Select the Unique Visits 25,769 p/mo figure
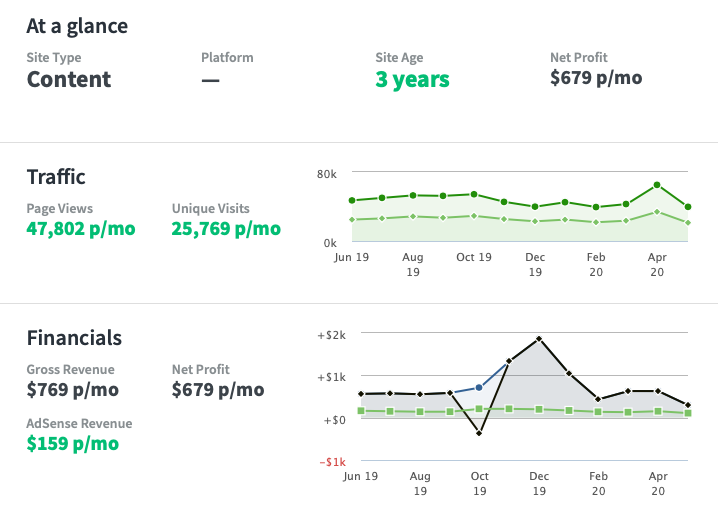 [x=226, y=229]
